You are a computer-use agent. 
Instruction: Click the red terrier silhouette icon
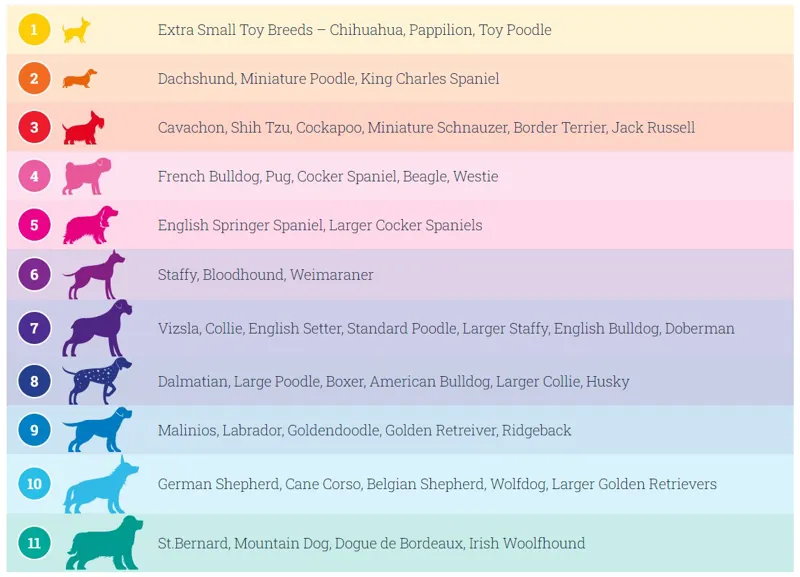[83, 128]
